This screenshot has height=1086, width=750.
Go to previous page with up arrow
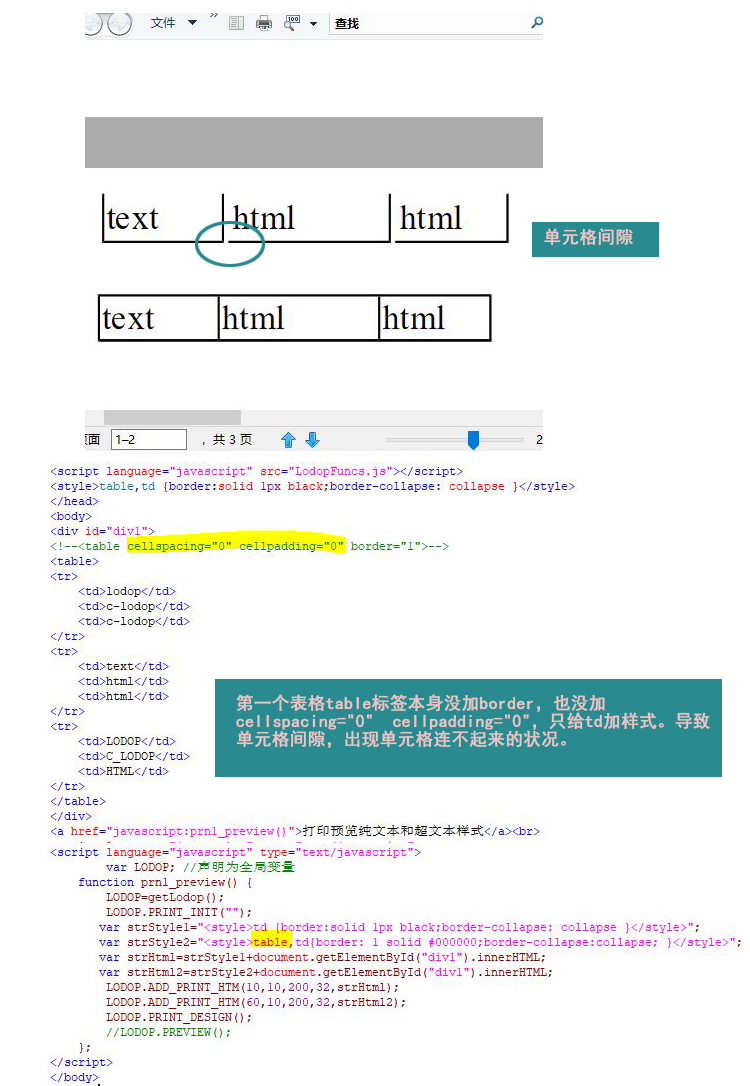[x=289, y=440]
